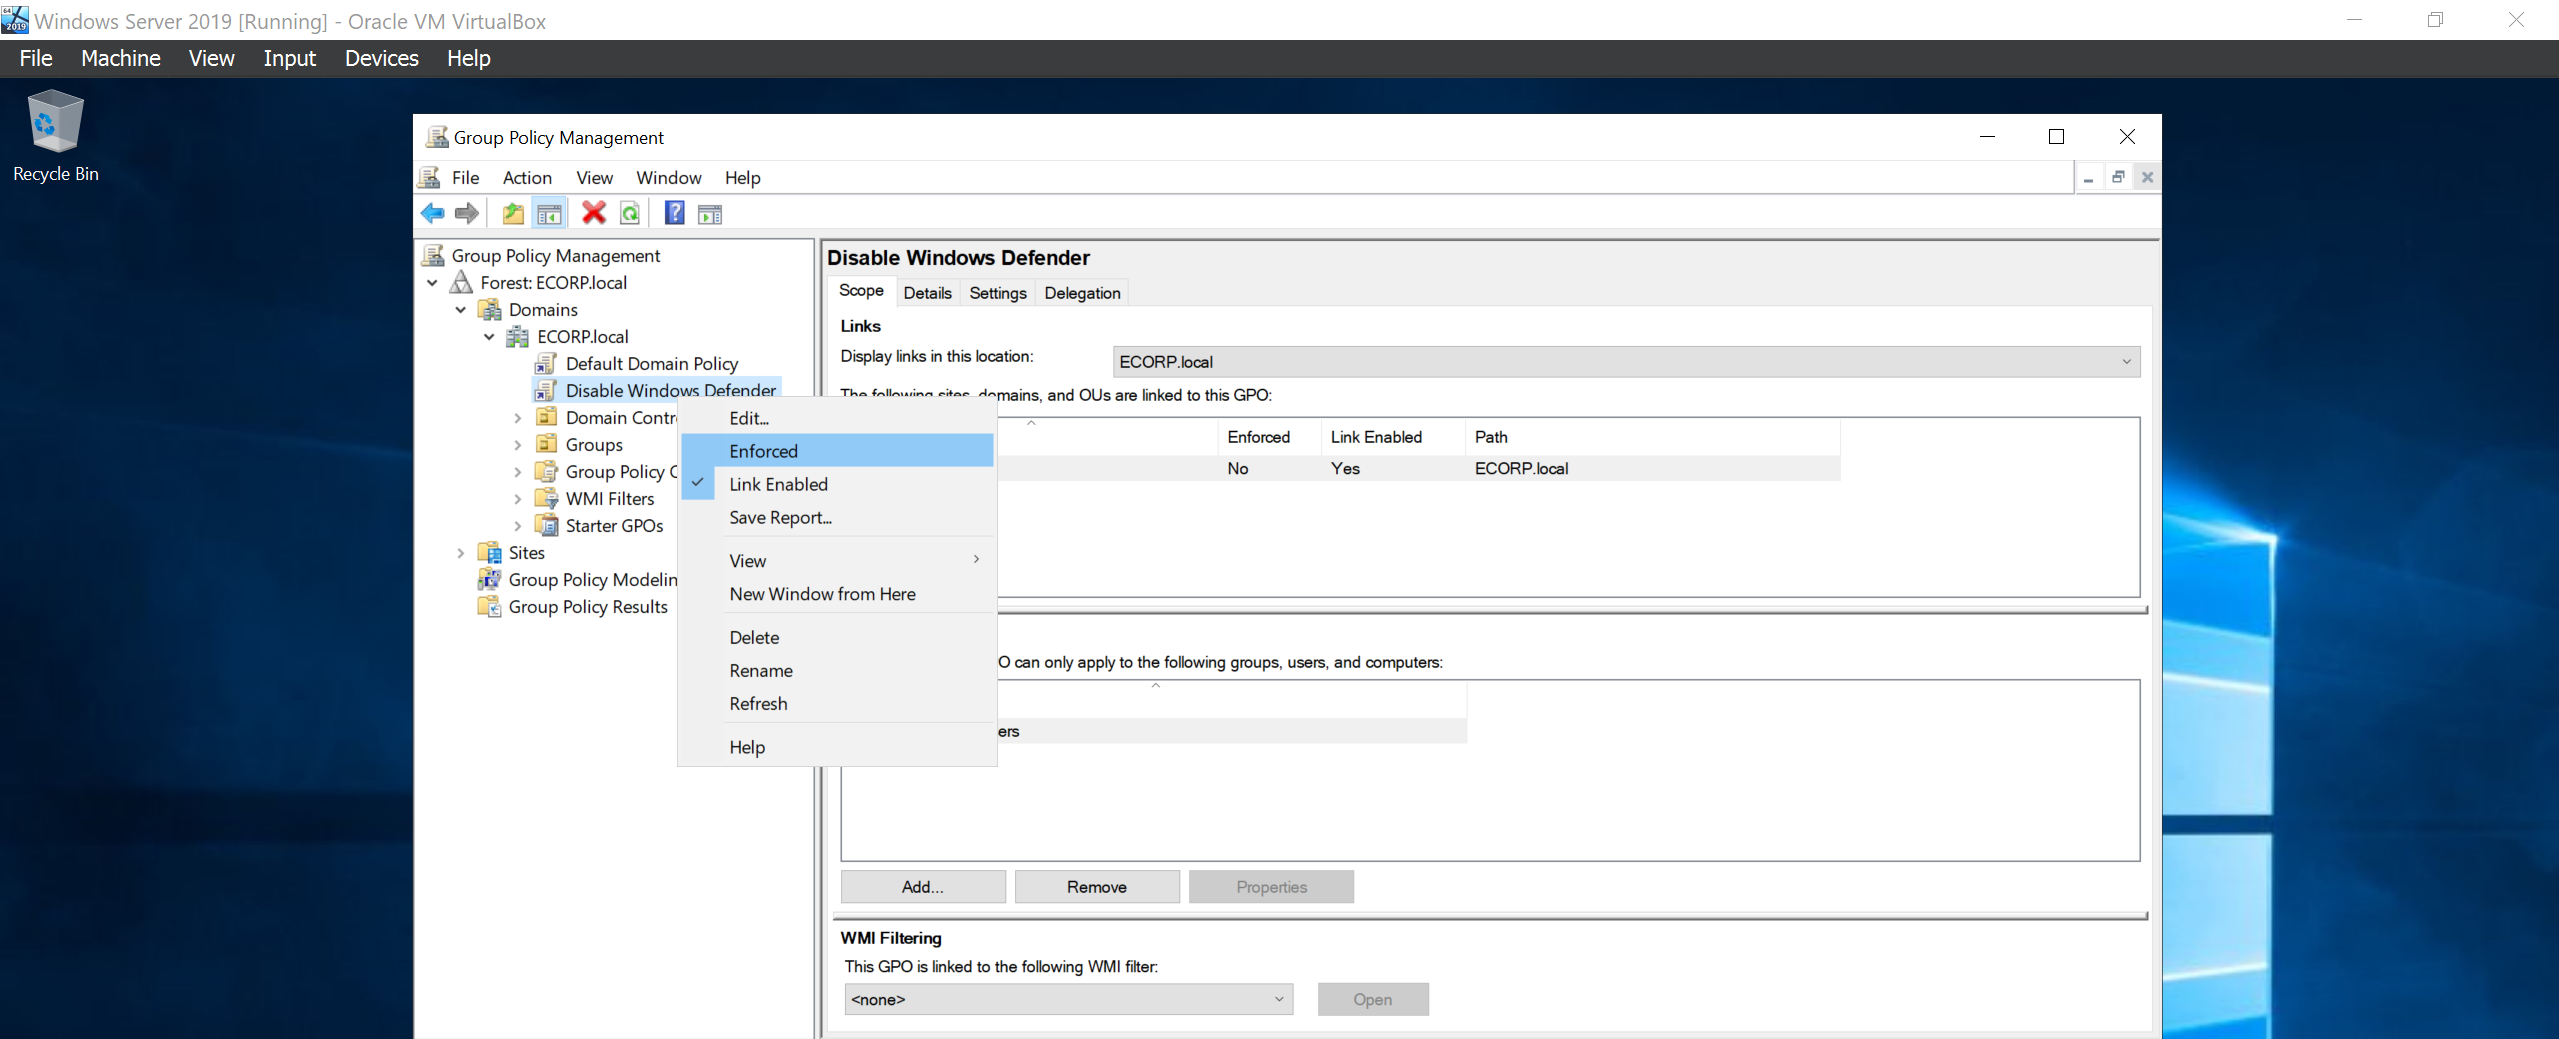Select Save Report... in context menu

coord(837,517)
